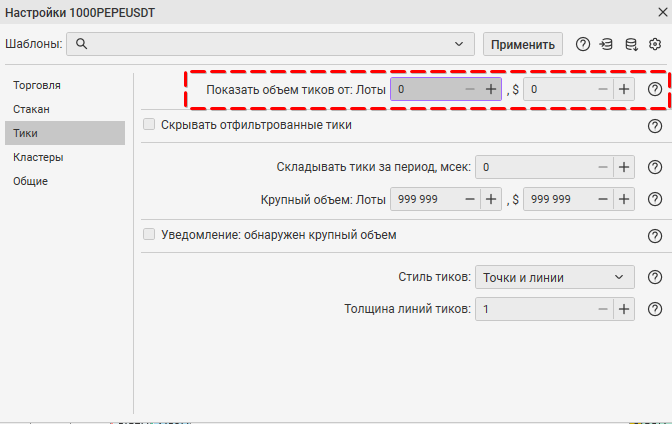Click the help icon next to Применить

pyautogui.click(x=583, y=44)
